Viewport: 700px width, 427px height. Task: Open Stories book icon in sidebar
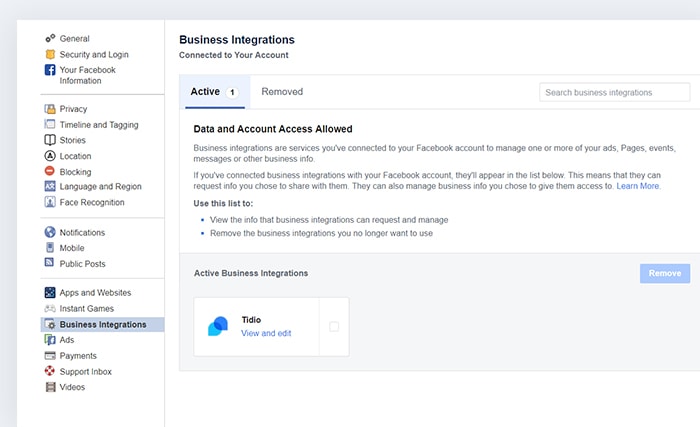pyautogui.click(x=50, y=140)
